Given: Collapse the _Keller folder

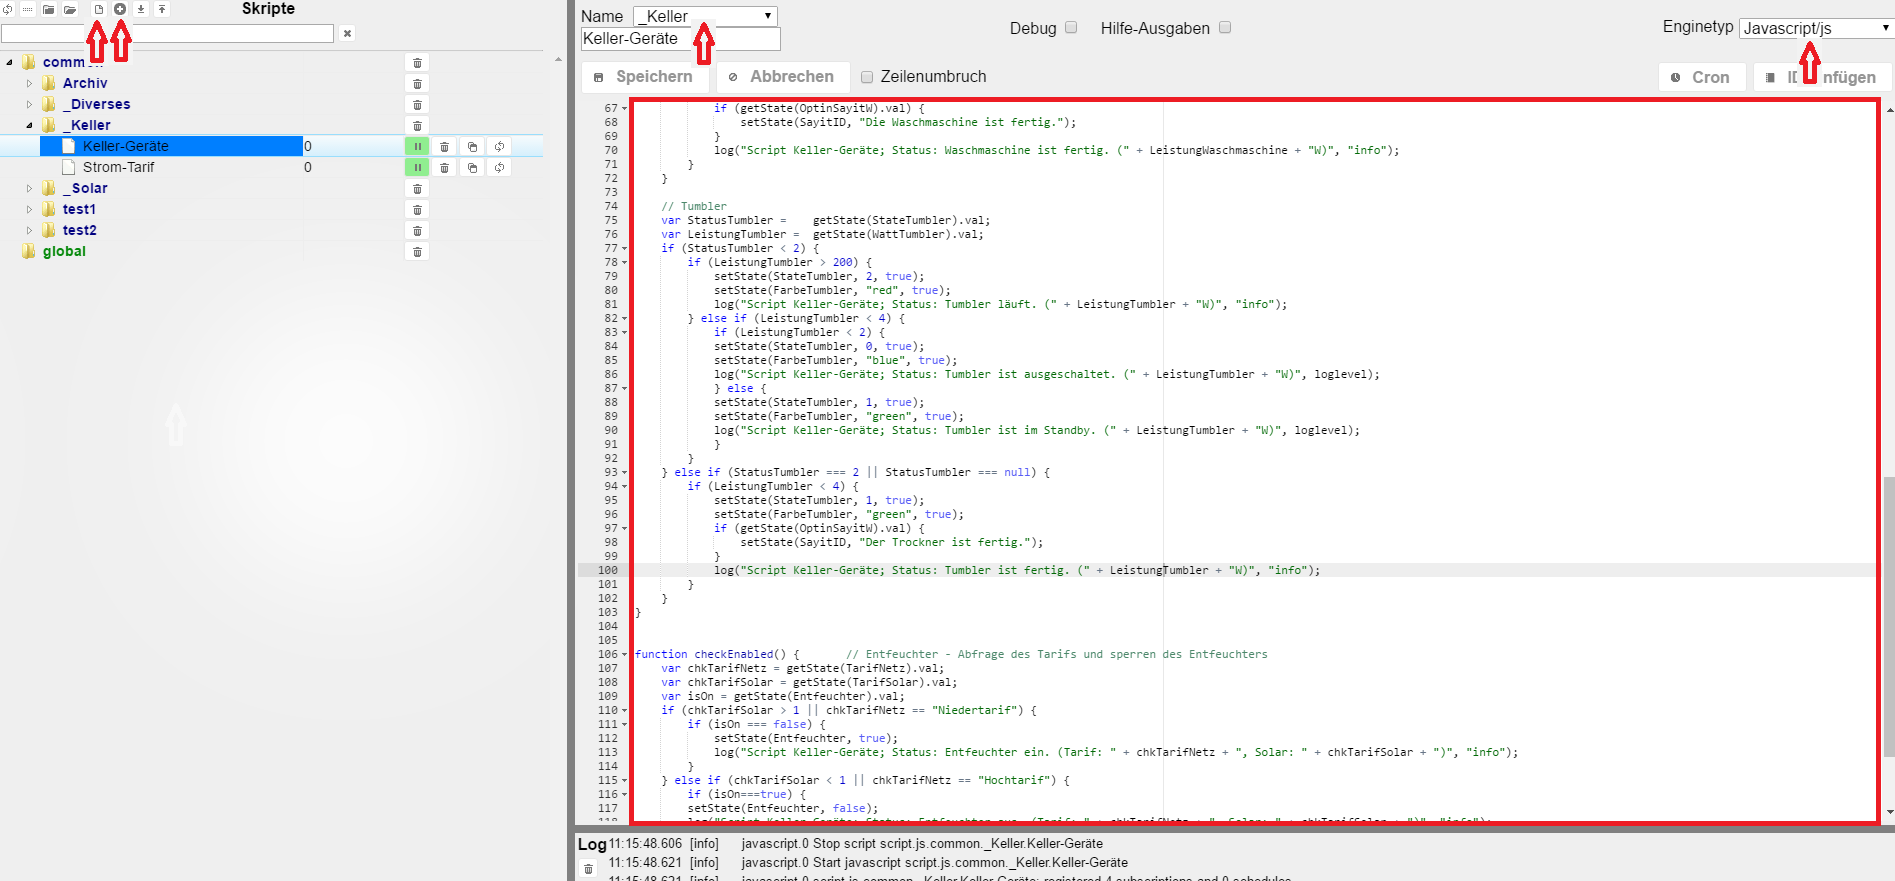Looking at the screenshot, I should [x=30, y=126].
